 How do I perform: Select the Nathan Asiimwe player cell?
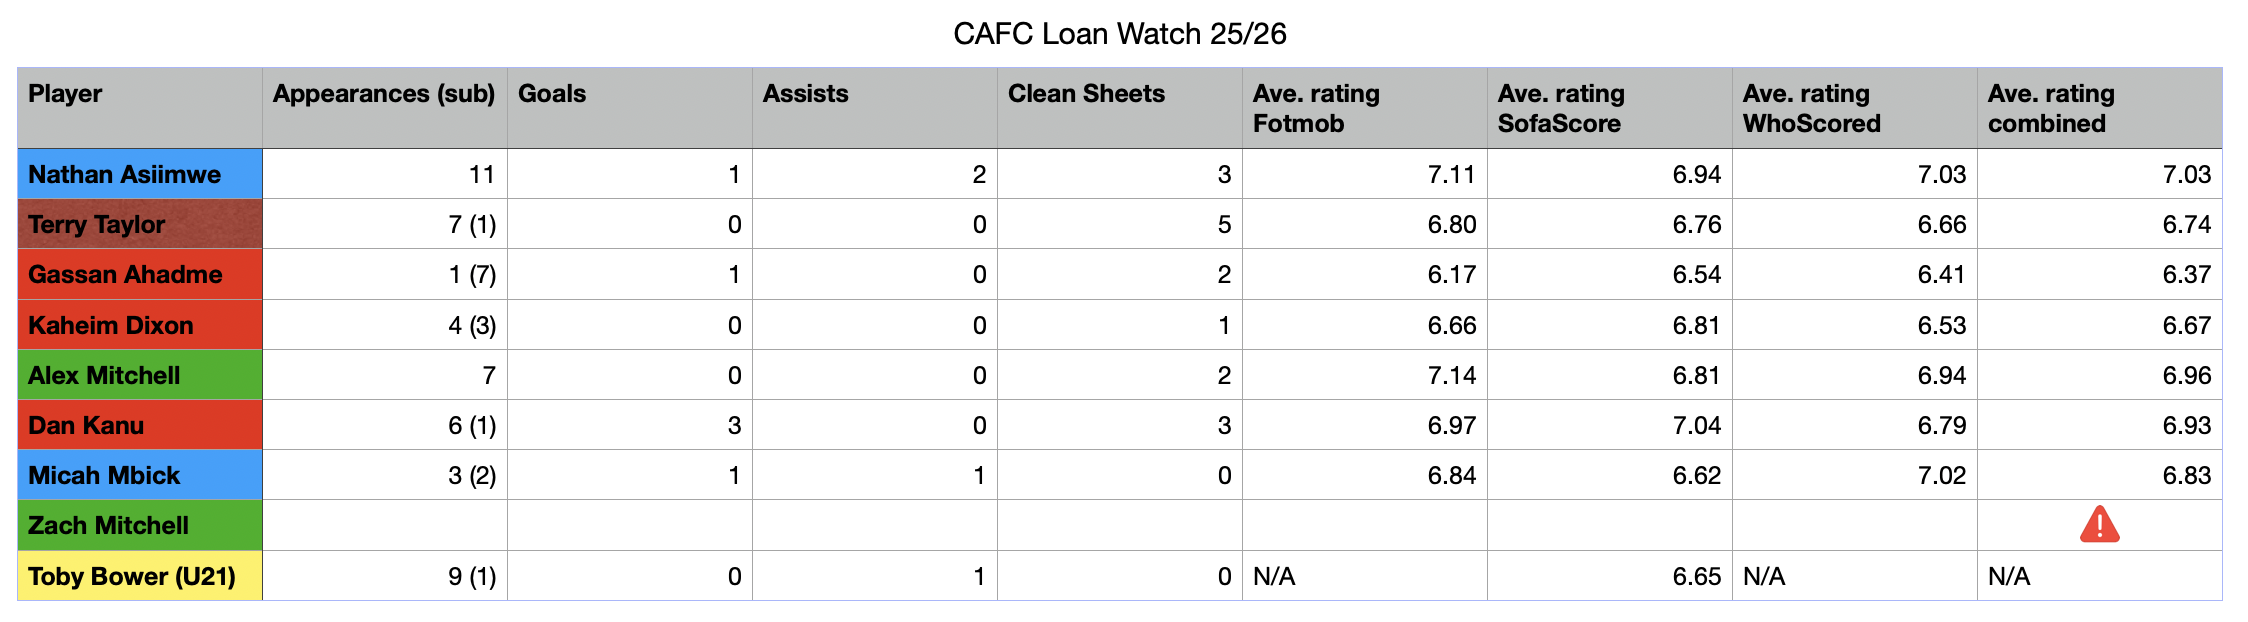coord(140,174)
